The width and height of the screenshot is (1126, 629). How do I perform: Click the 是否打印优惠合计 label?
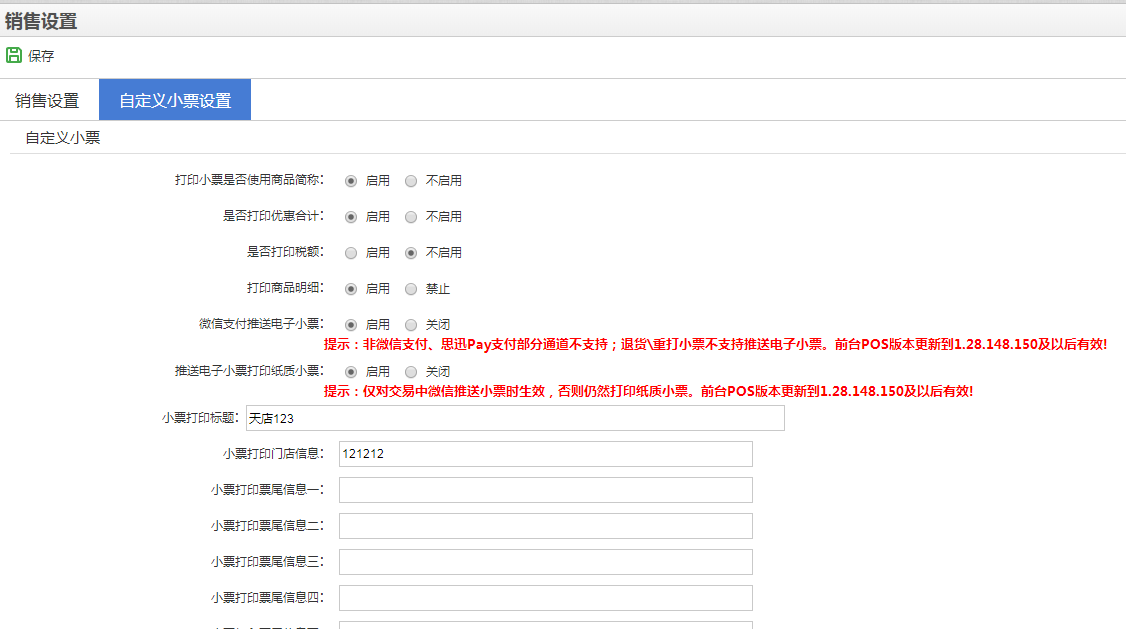(x=273, y=215)
